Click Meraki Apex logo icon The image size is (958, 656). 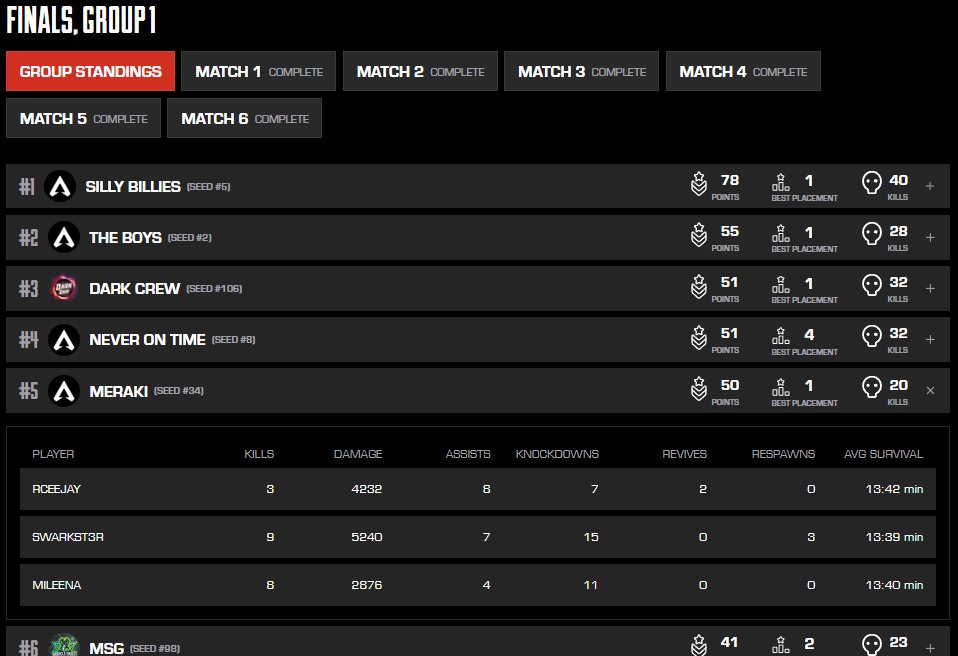click(64, 391)
